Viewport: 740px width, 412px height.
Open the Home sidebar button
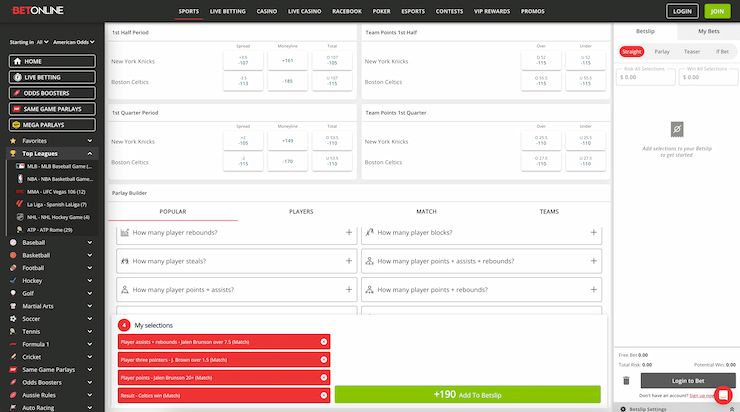[x=52, y=61]
